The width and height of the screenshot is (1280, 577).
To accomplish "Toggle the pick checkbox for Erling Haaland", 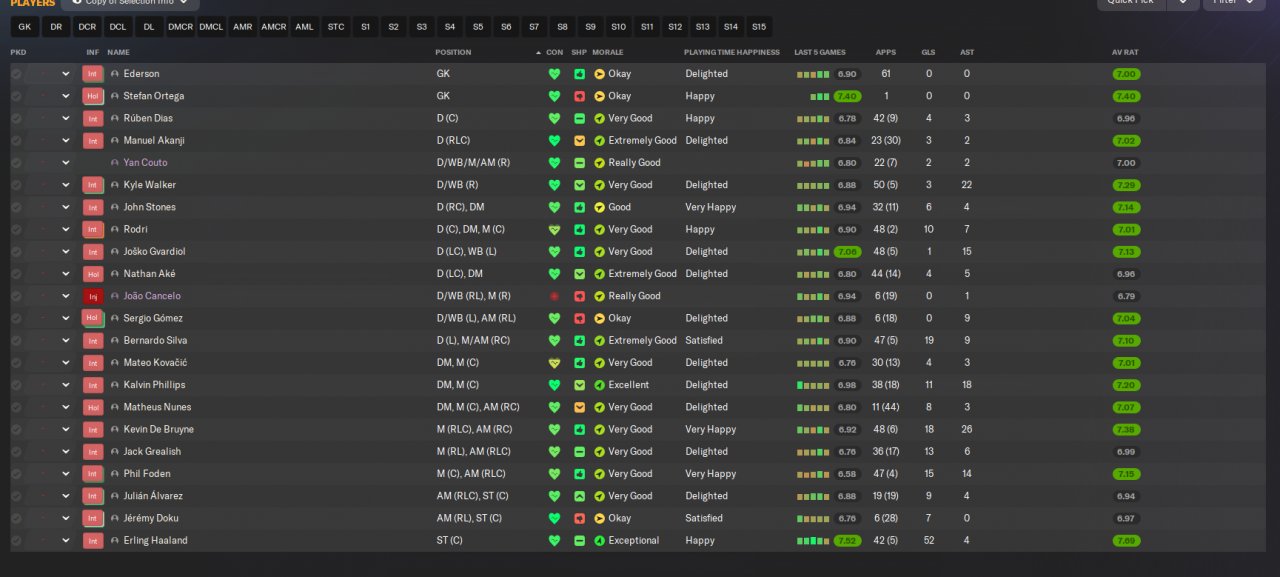I will [x=16, y=541].
